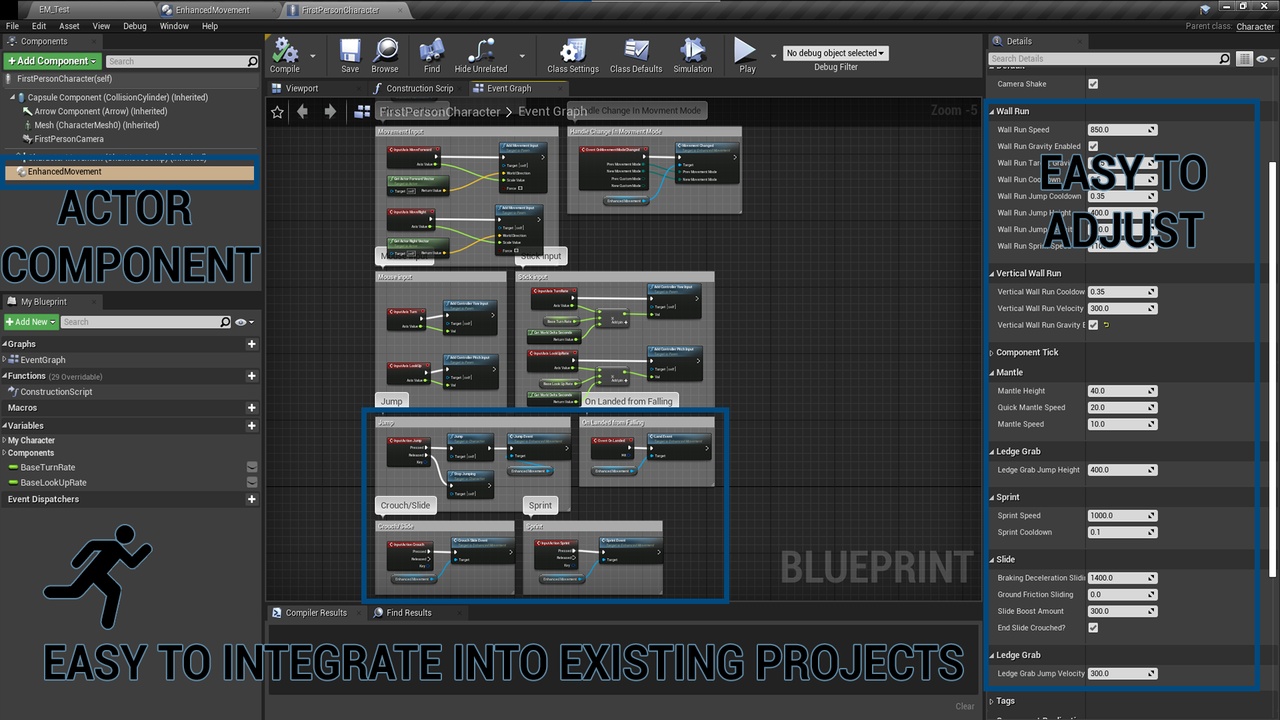Click the Find toolbar icon
This screenshot has width=1280, height=720.
(x=432, y=52)
